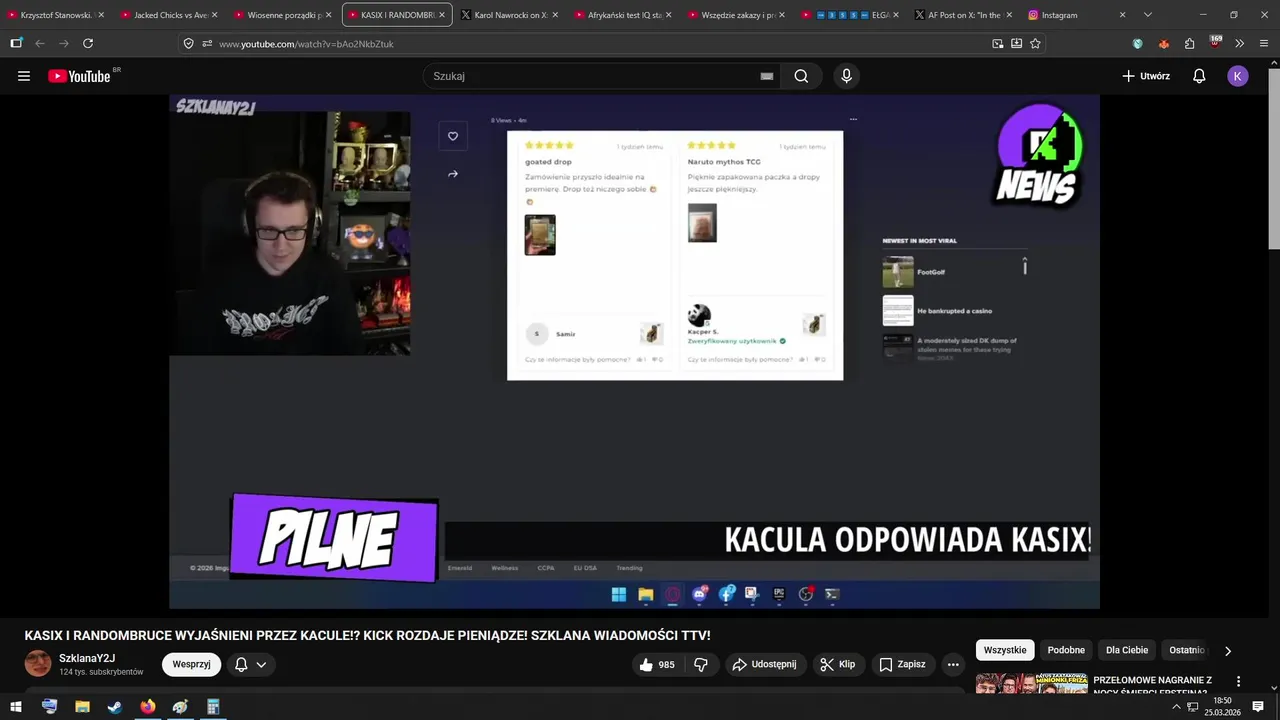Open the PRZEŁOMOWE NAGRANIE recommended video thumbnail
The width and height of the screenshot is (1280, 720).
tap(1030, 685)
